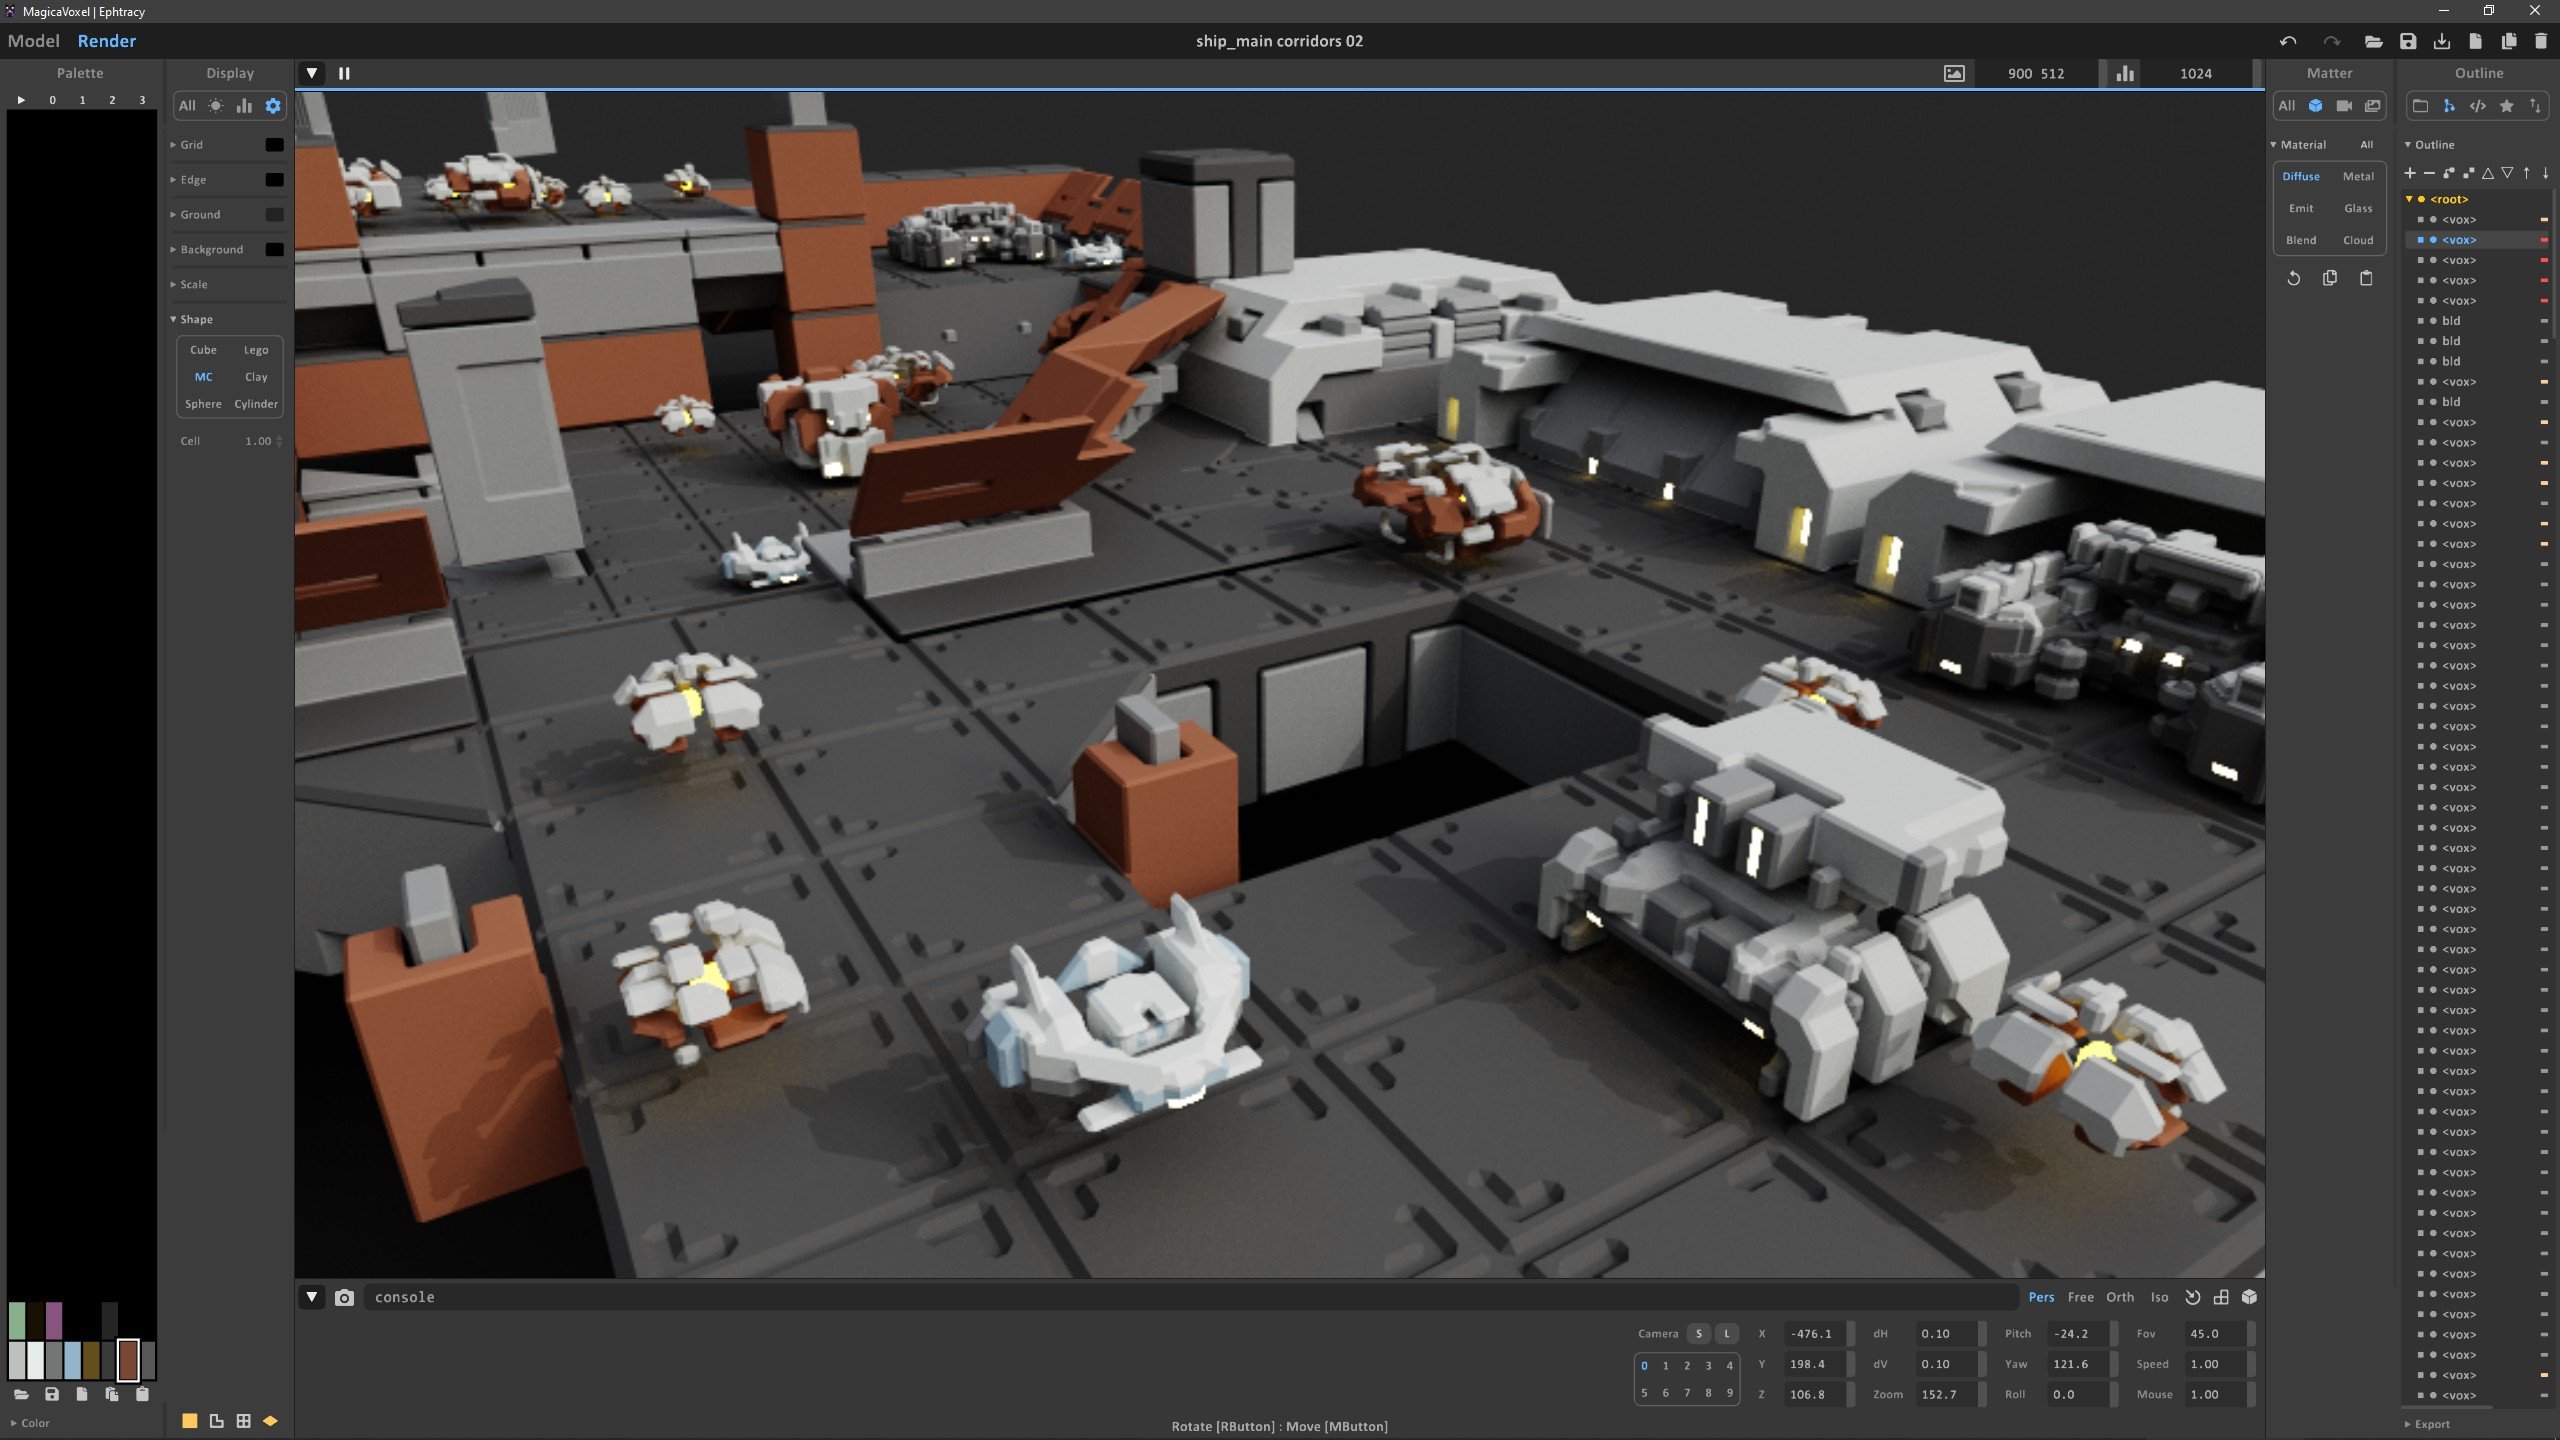The image size is (2560, 1440).
Task: Choose the Metal material type
Action: [2358, 176]
